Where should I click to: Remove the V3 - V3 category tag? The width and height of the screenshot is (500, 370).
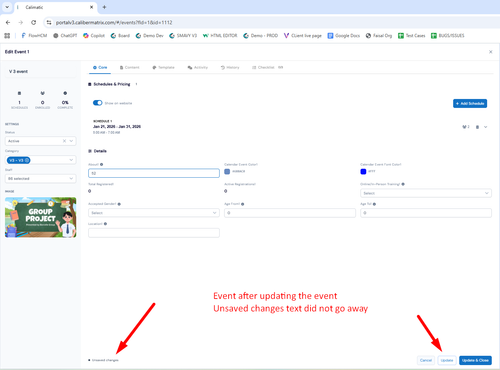tap(27, 160)
